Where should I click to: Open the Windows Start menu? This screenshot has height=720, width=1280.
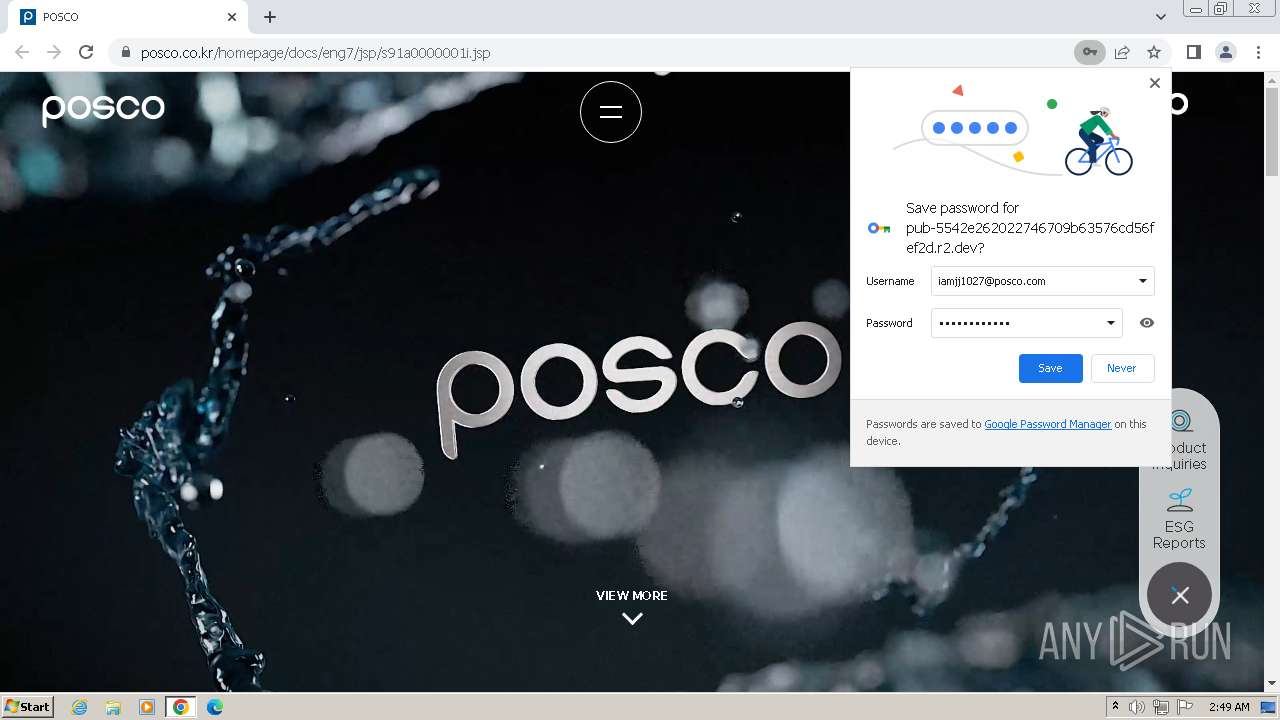coord(28,706)
